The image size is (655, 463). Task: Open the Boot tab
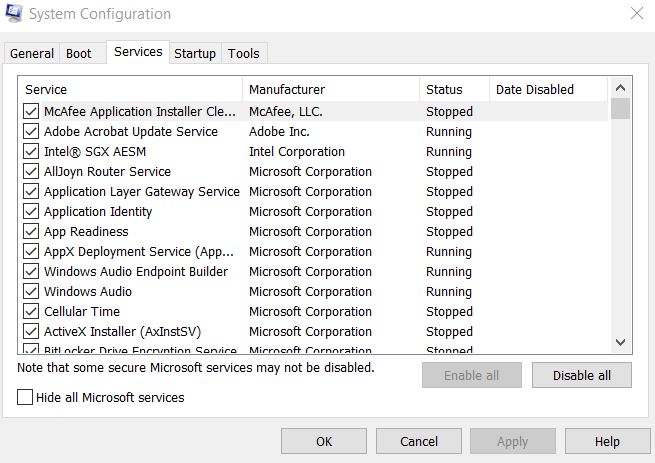79,53
